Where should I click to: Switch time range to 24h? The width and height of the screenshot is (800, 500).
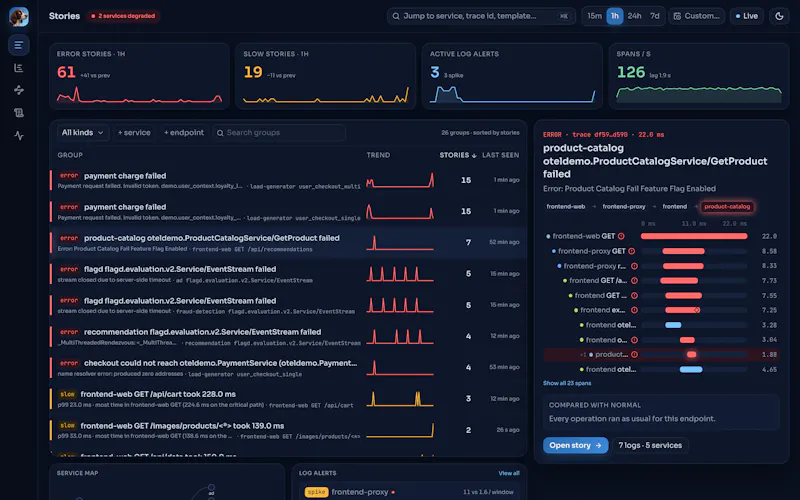[x=635, y=16]
